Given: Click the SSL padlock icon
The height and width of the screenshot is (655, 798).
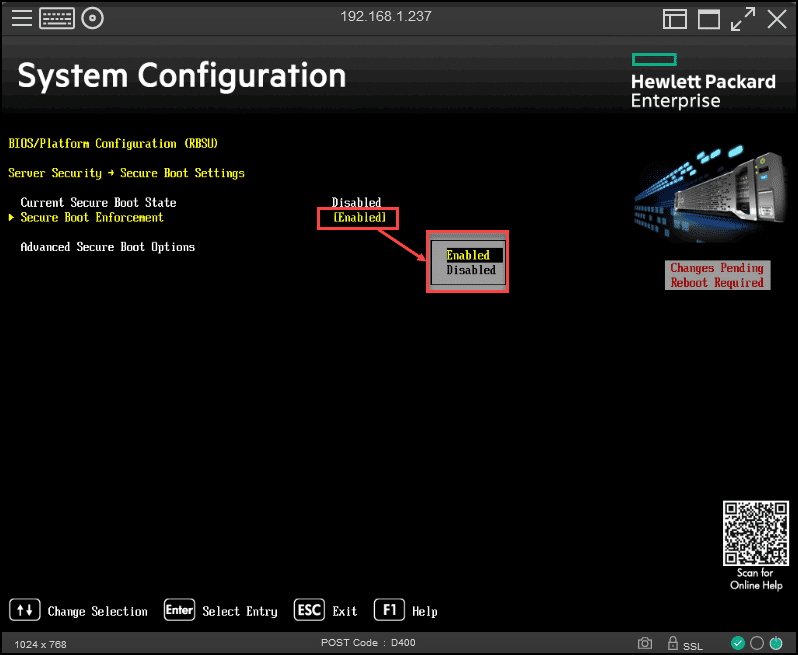Looking at the screenshot, I should (672, 643).
